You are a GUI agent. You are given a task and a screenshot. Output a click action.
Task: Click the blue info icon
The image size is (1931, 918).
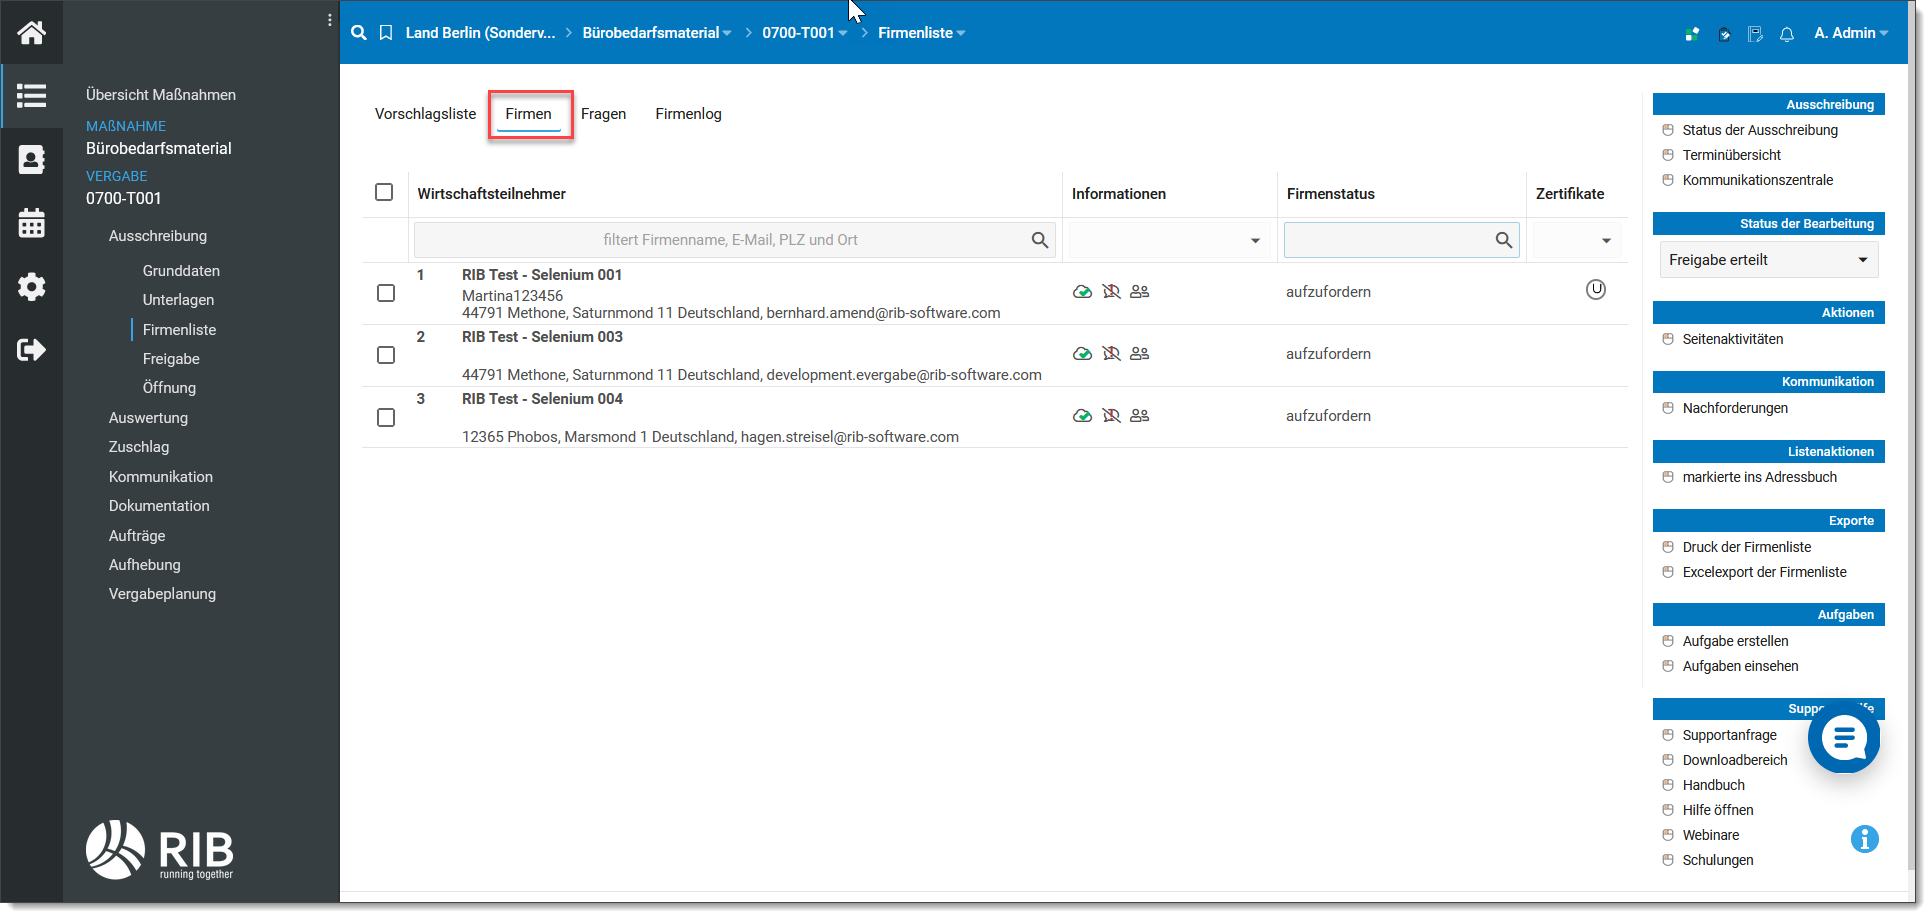1864,839
